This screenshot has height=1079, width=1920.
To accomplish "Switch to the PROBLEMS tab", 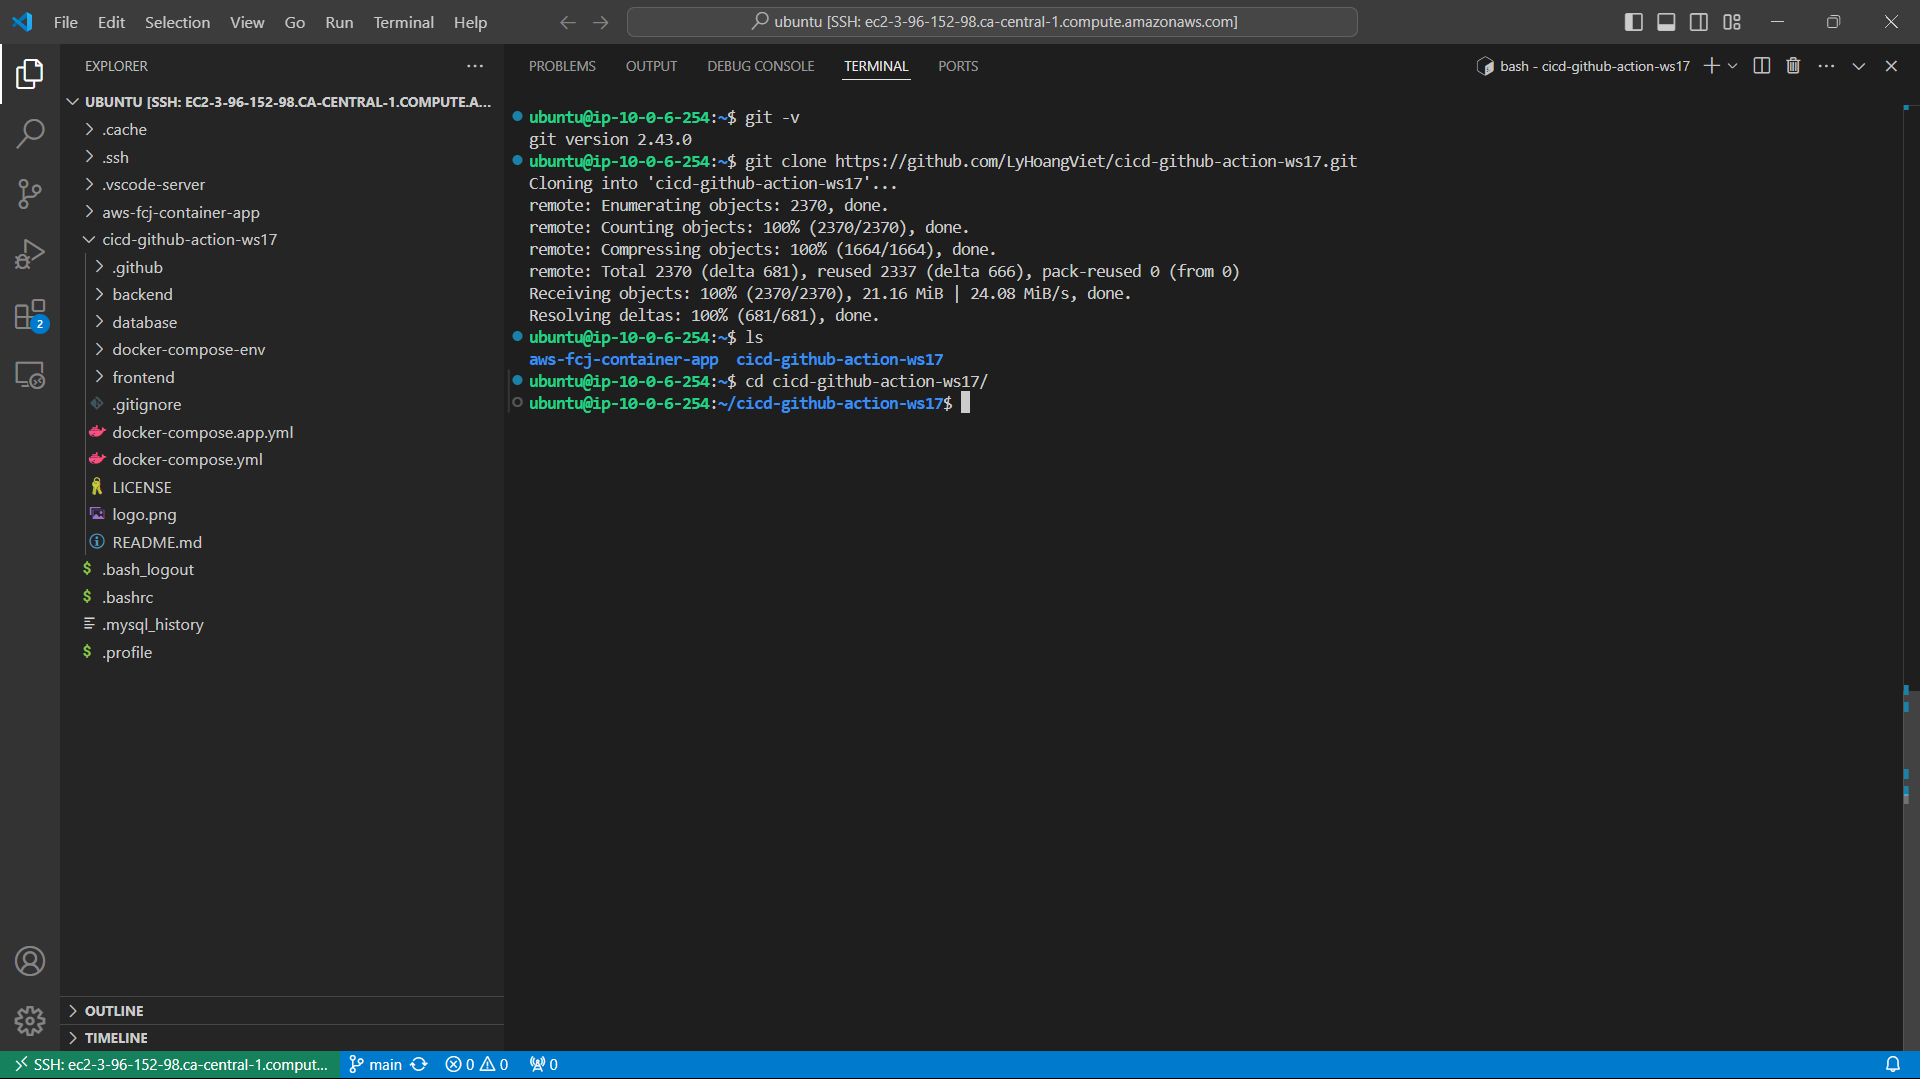I will (x=562, y=66).
